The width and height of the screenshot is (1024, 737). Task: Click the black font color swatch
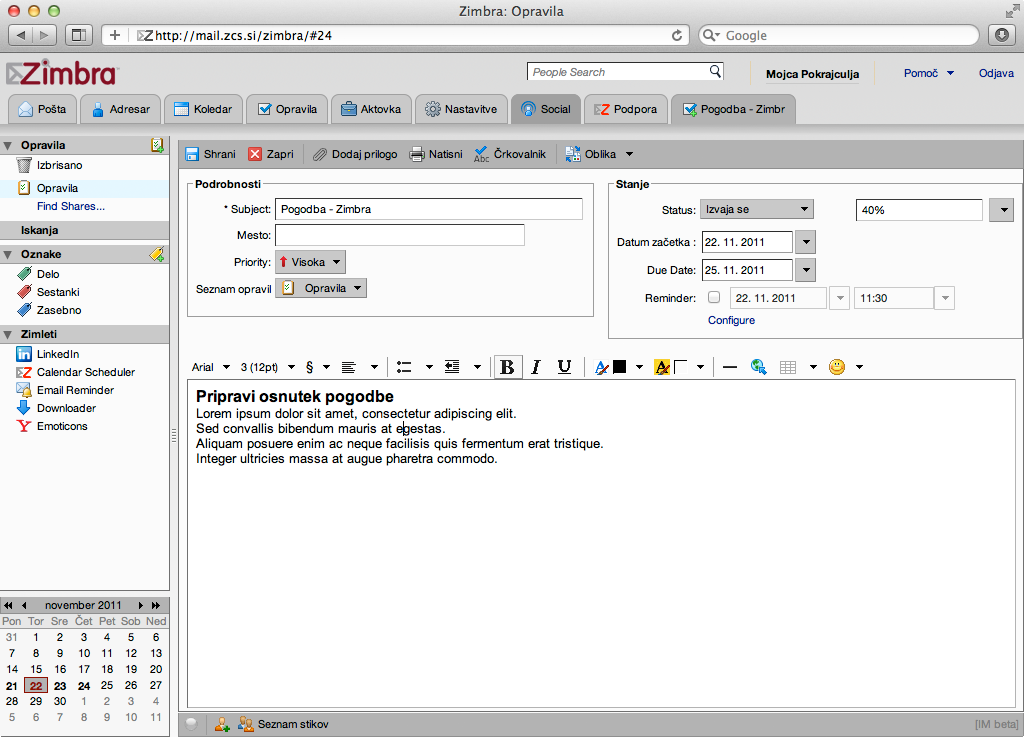point(620,367)
